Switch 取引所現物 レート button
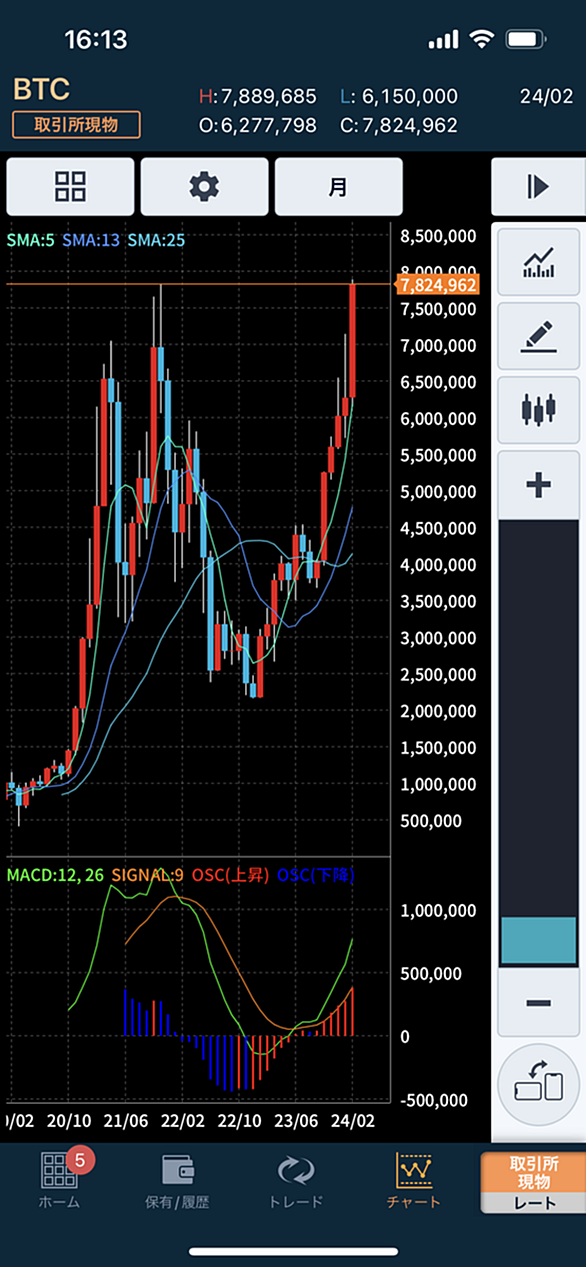Image resolution: width=586 pixels, height=1267 pixels. tap(532, 1182)
